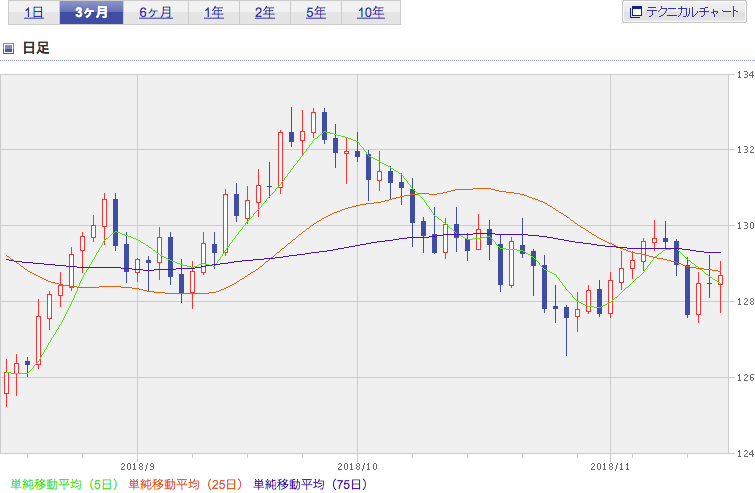Click the 134 price axis label
This screenshot has height=493, width=755.
pos(745,75)
